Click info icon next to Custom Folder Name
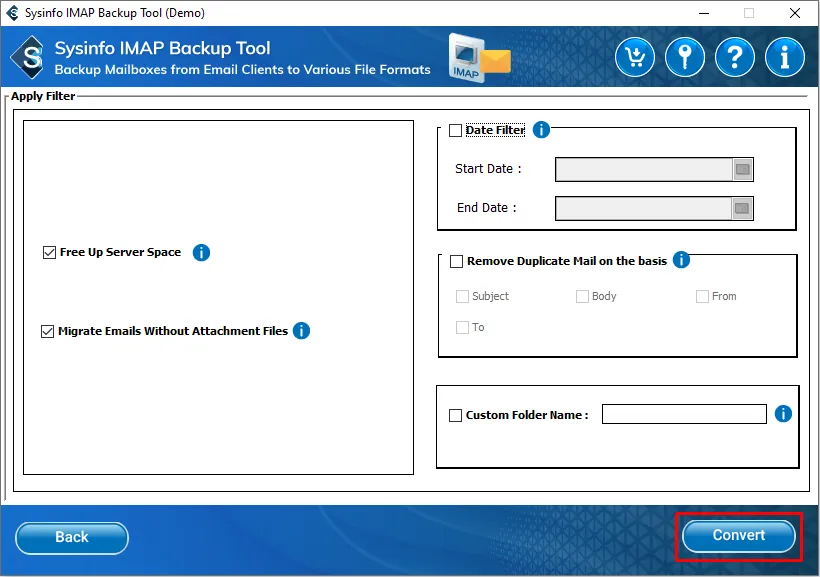820x577 pixels. 783,414
